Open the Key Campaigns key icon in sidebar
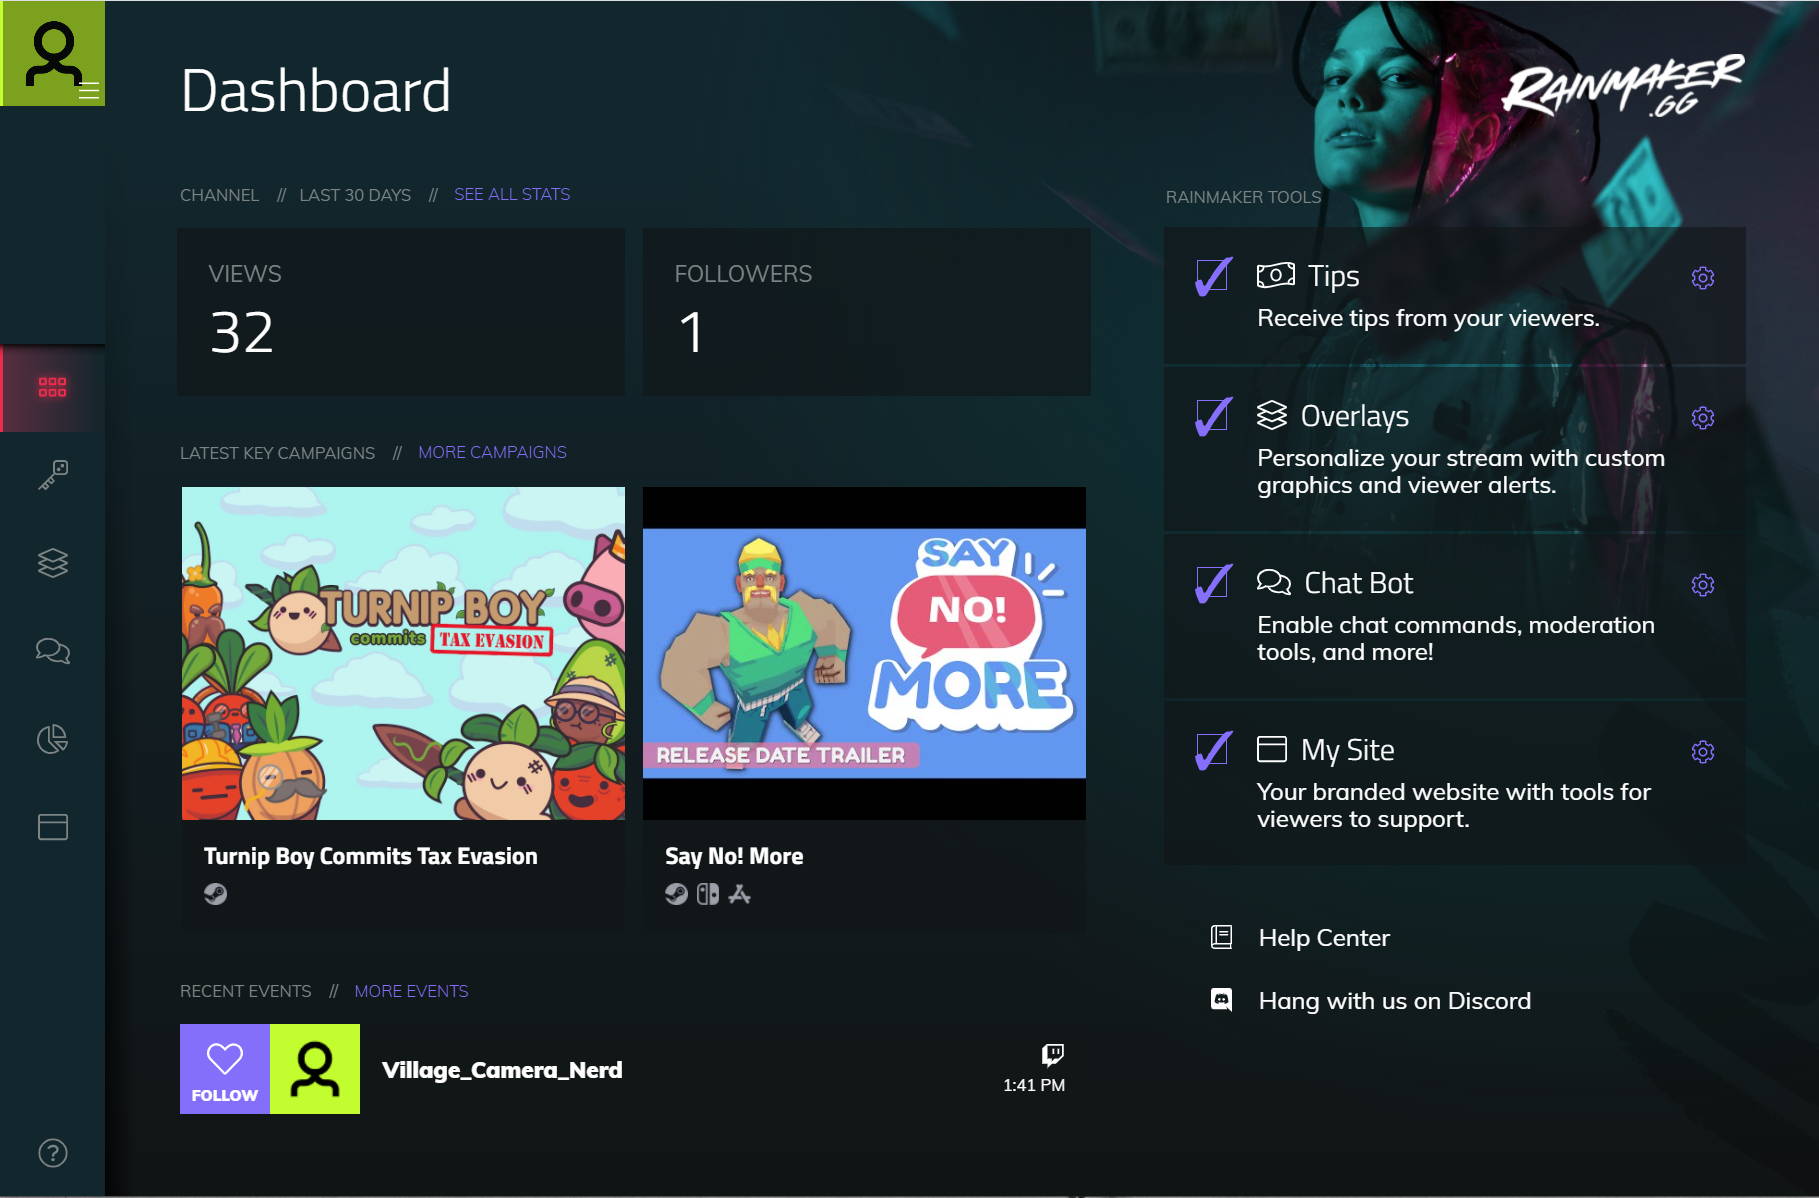 pos(53,475)
